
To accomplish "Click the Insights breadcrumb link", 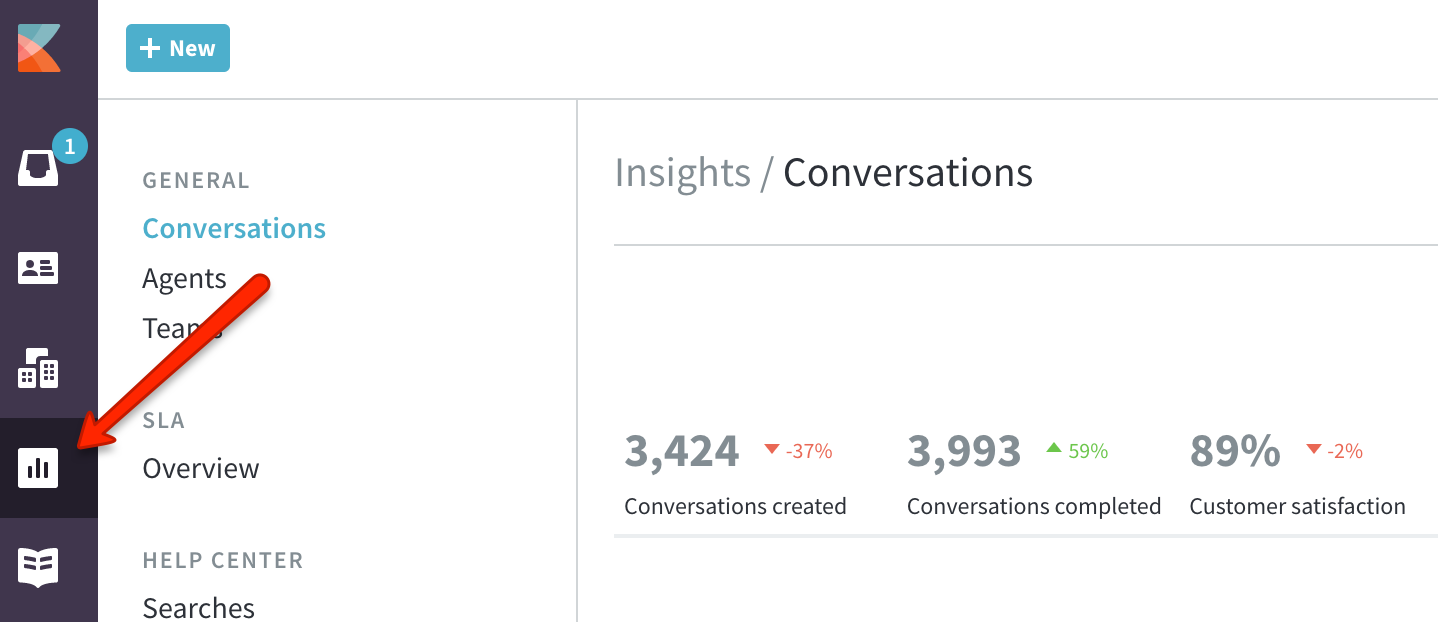I will pos(682,173).
